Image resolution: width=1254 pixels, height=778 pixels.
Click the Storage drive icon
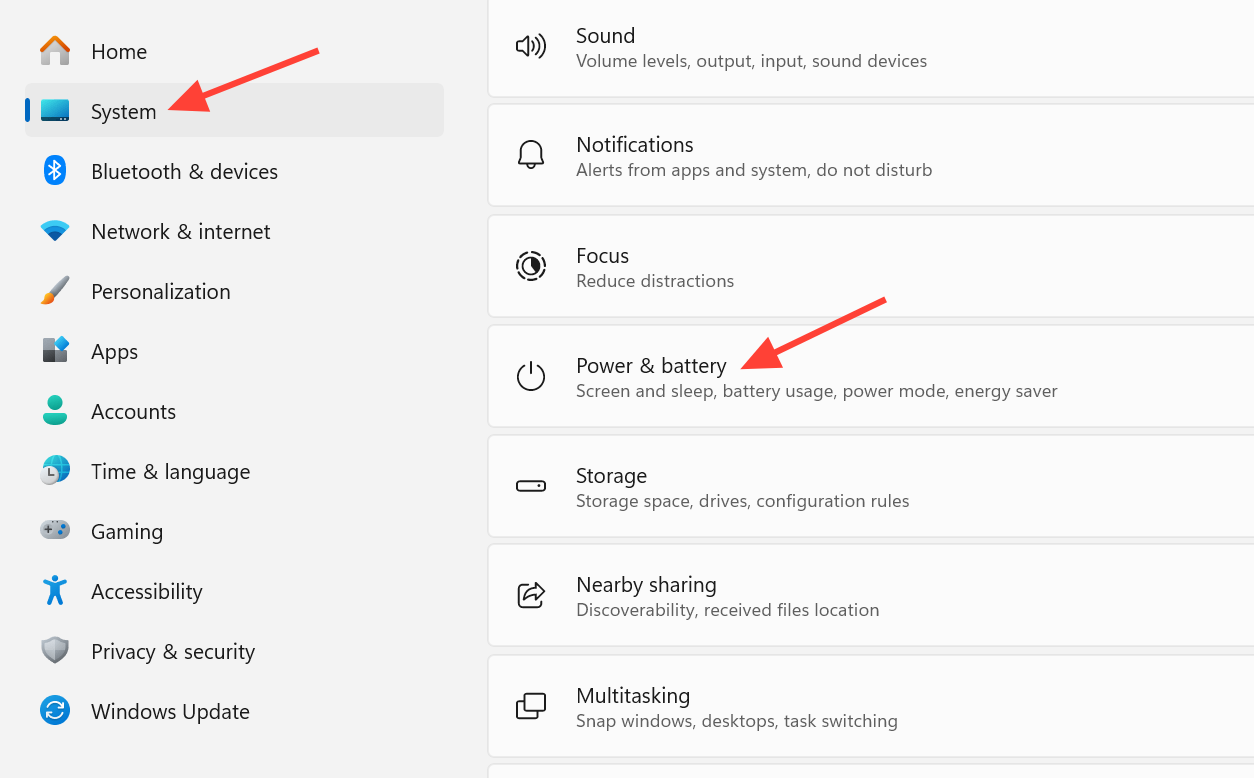click(531, 486)
